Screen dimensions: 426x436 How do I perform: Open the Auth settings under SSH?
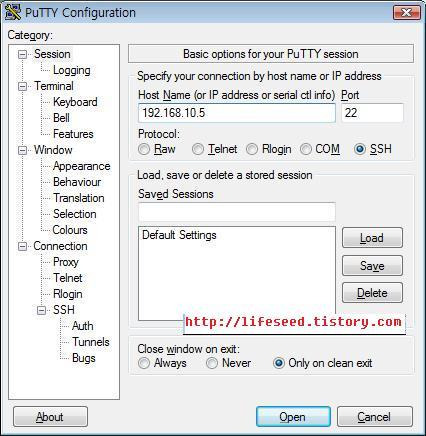[83, 326]
